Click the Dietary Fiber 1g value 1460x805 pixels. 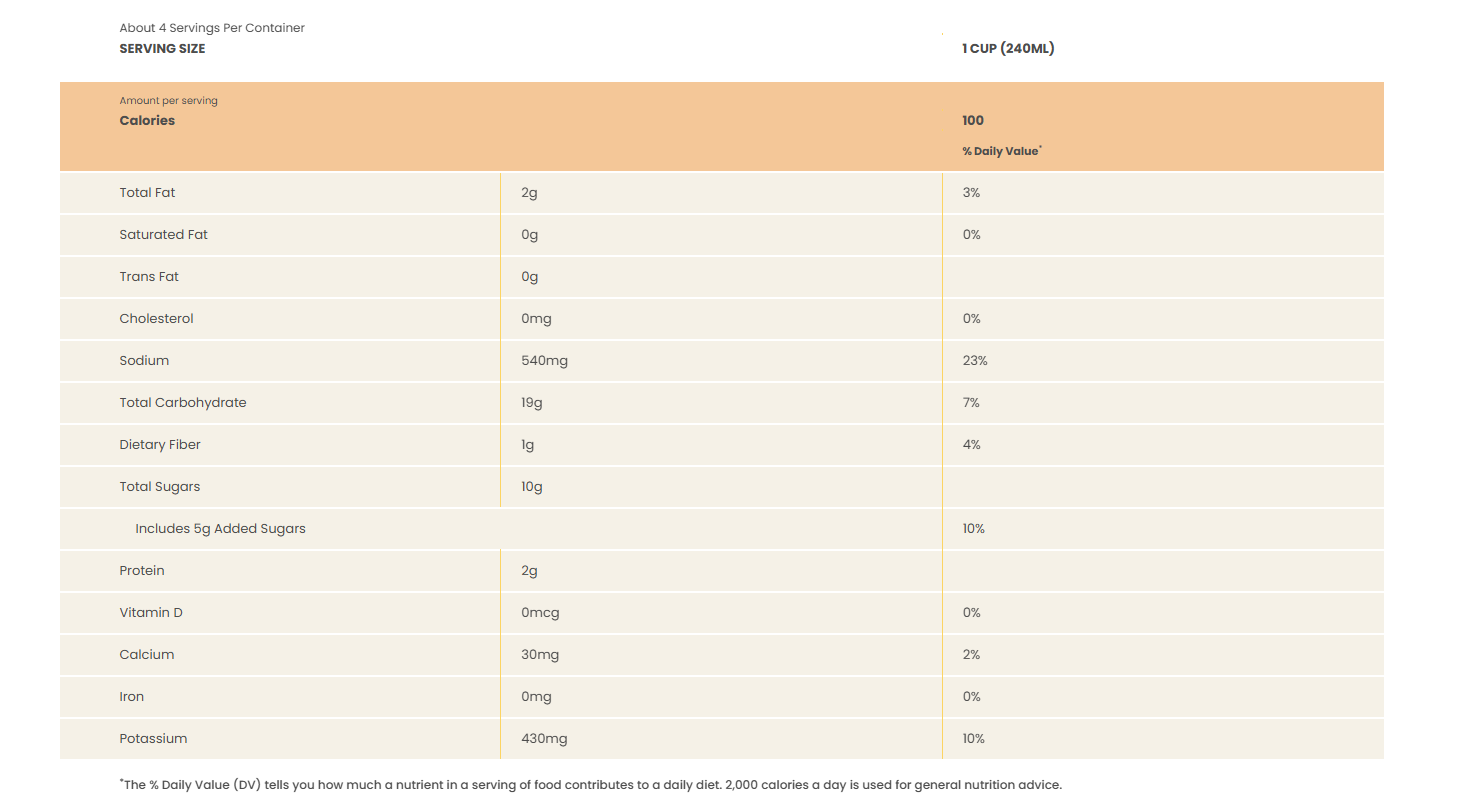pos(528,444)
